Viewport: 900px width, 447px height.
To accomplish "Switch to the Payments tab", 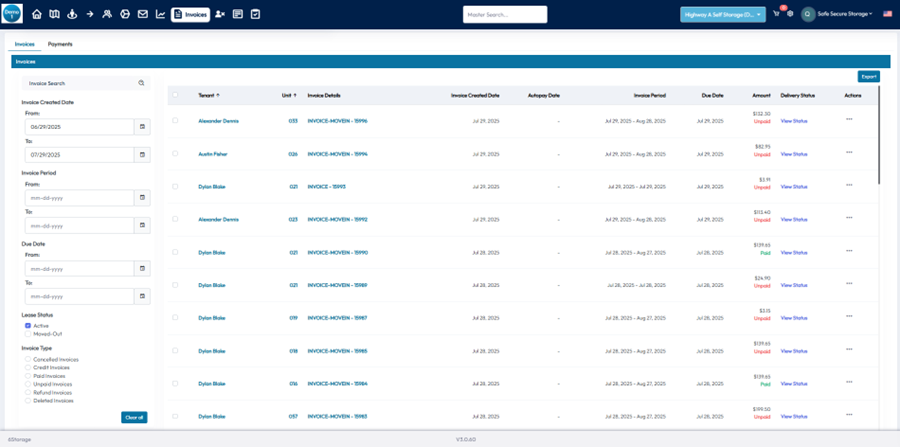I will point(60,44).
